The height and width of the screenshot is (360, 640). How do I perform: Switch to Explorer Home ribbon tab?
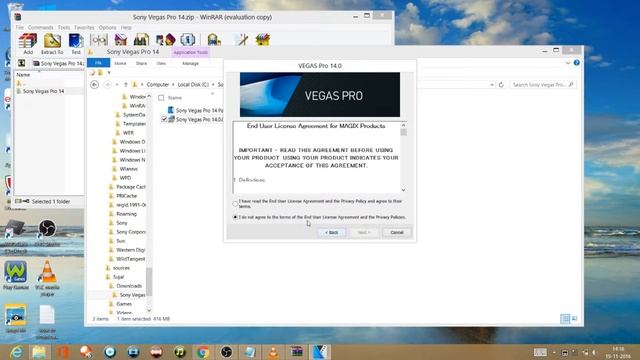[x=120, y=63]
